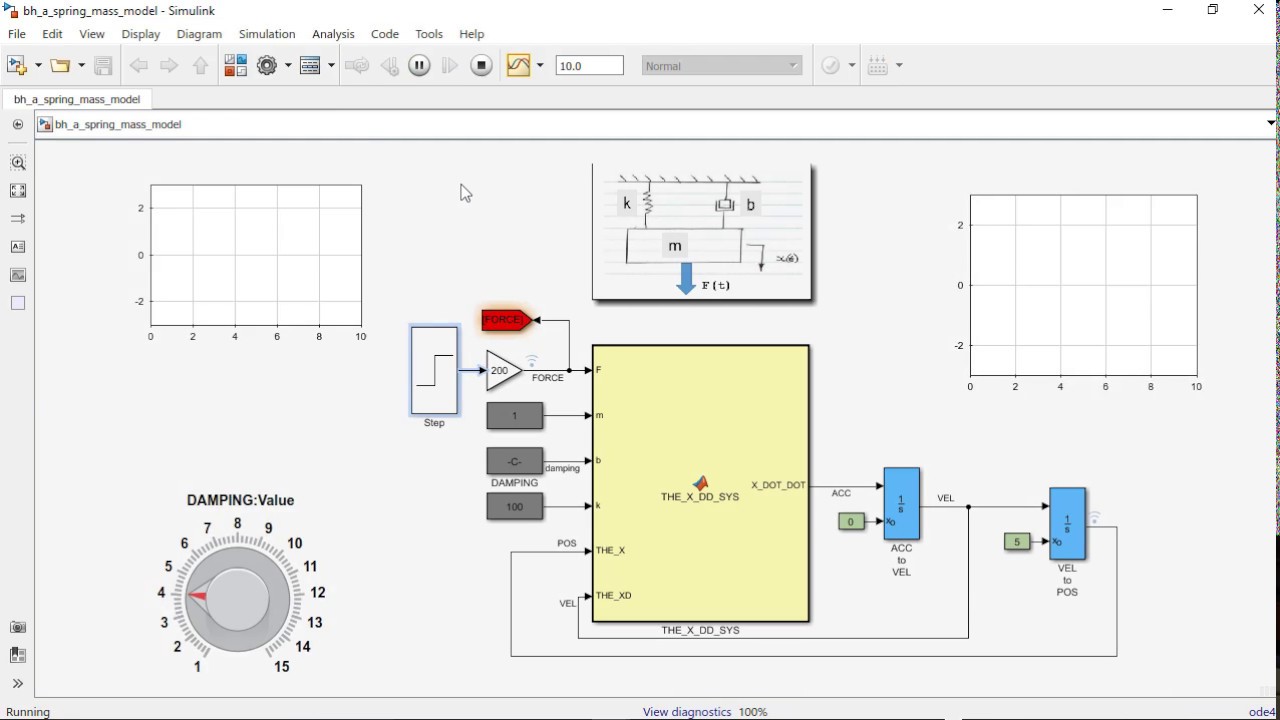The width and height of the screenshot is (1280, 720).
Task: Stop the simulation
Action: click(481, 66)
